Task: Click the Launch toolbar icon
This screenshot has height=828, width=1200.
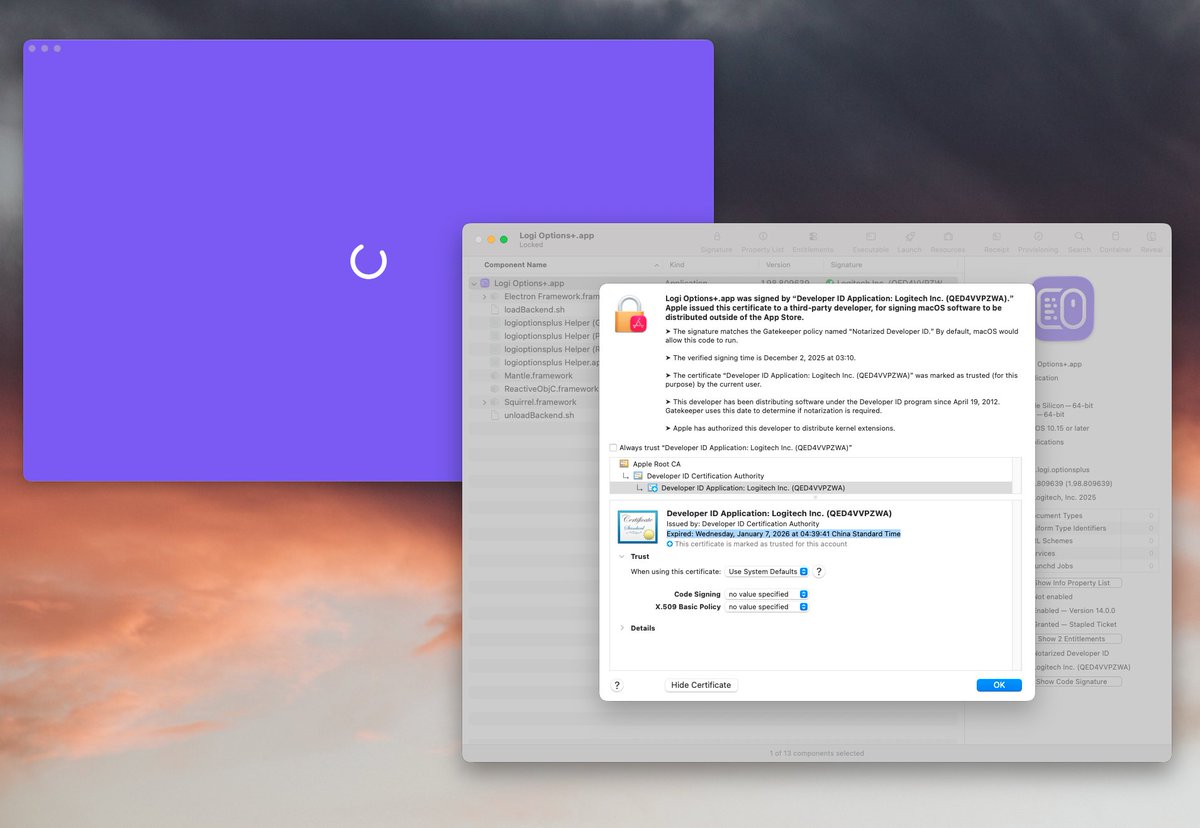Action: click(909, 237)
